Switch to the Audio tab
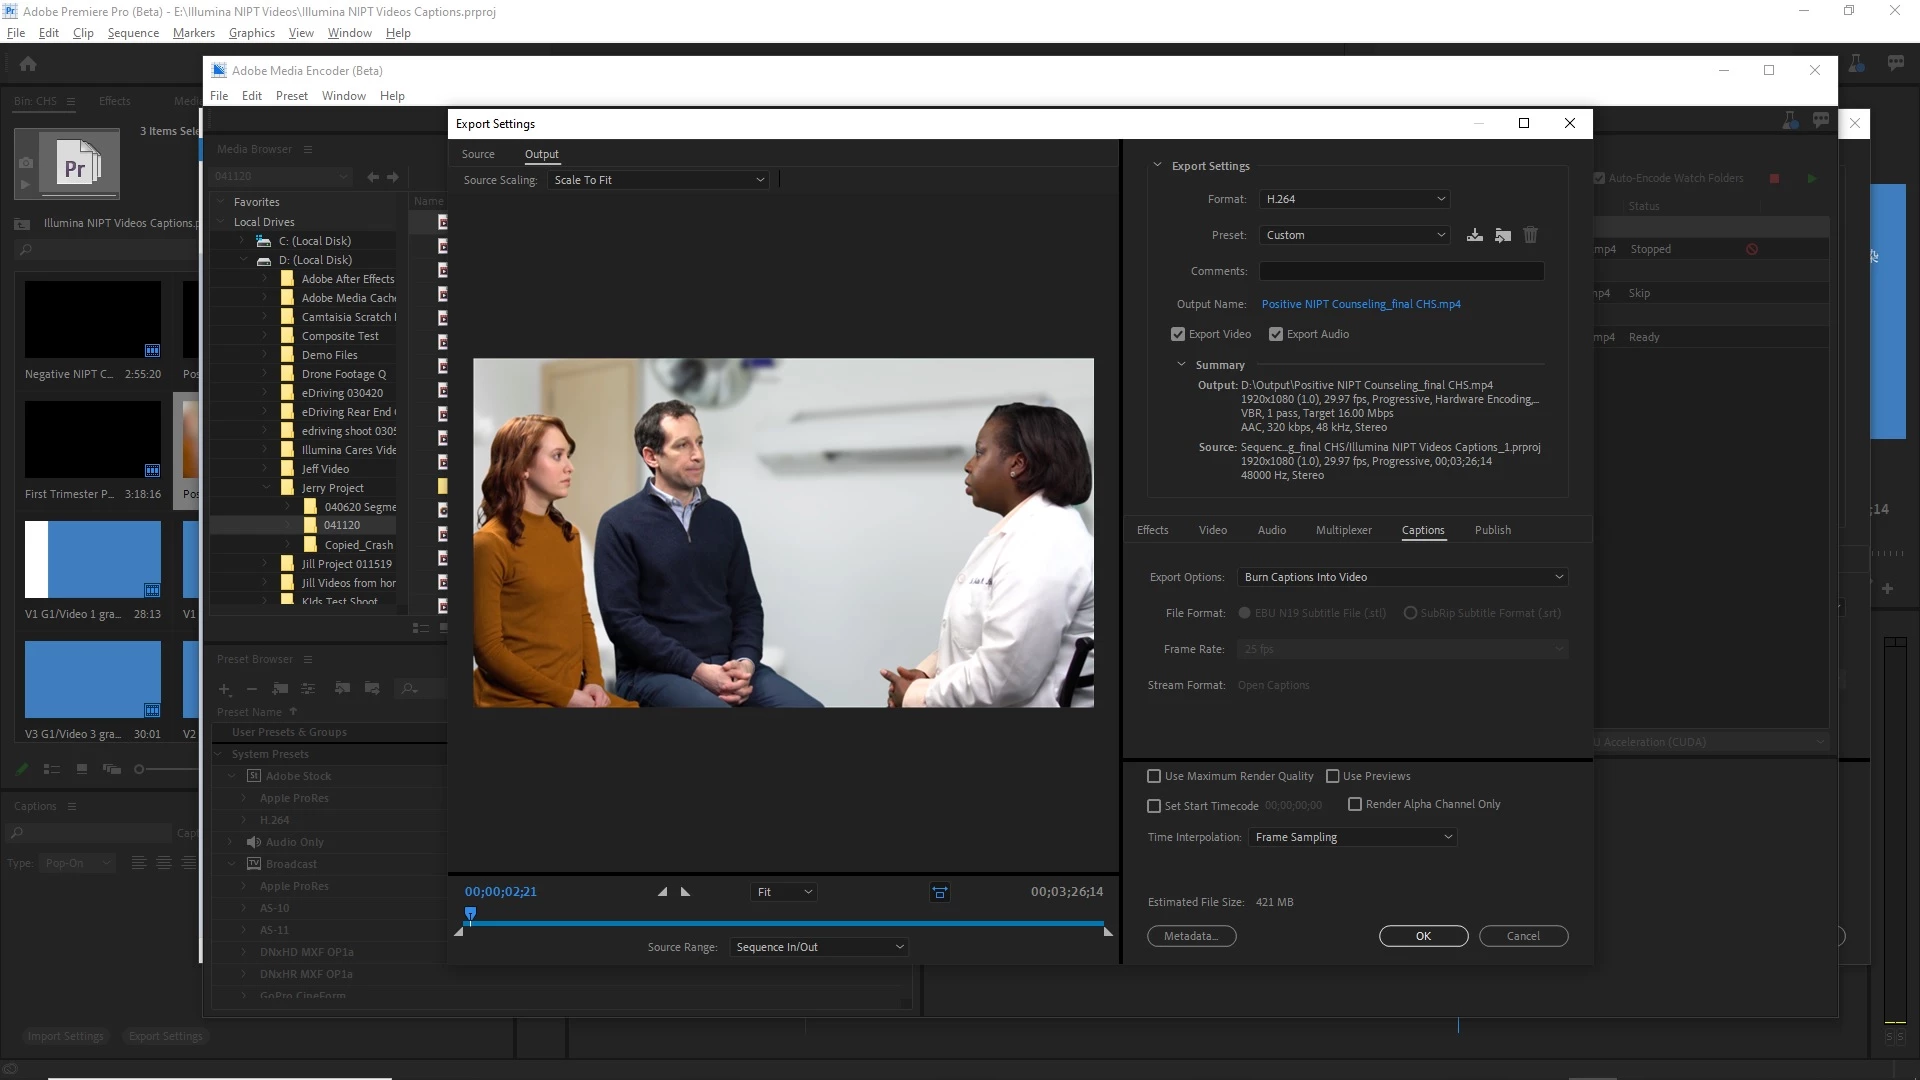Viewport: 1920px width, 1080px height. (x=1271, y=530)
